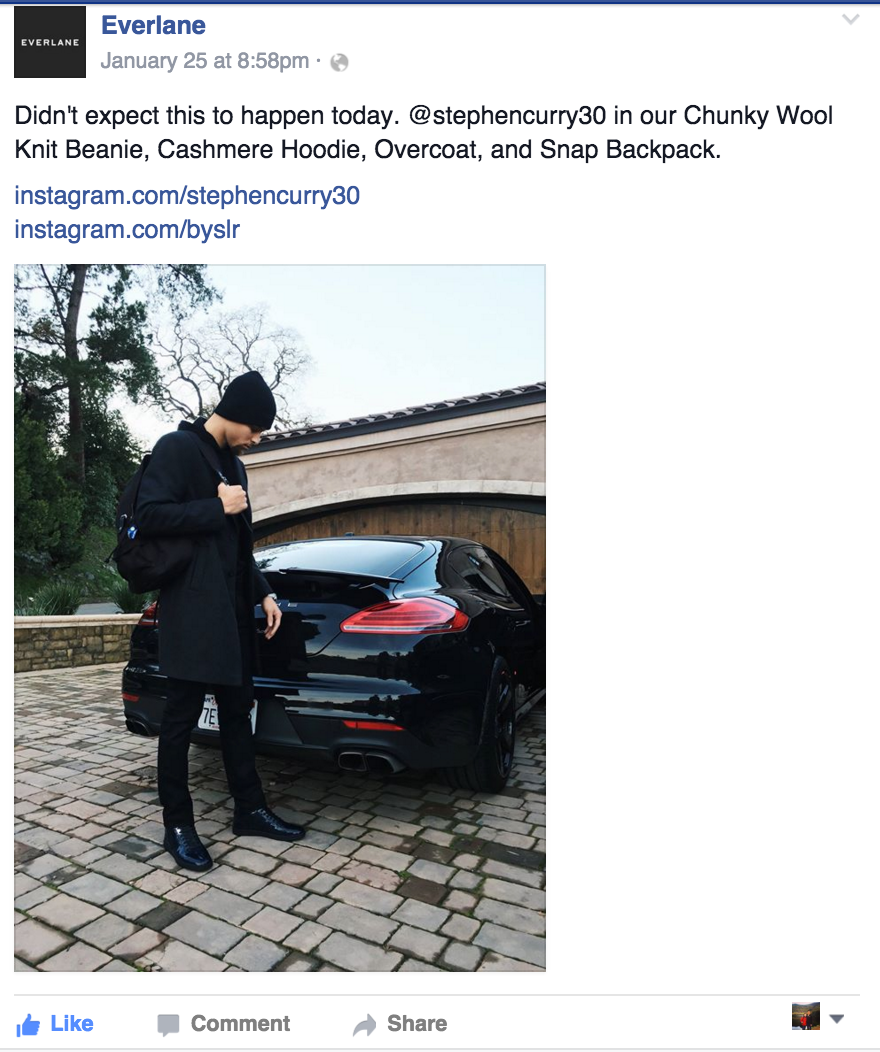Open the January 25 at 8:58pm timestamp

click(205, 60)
